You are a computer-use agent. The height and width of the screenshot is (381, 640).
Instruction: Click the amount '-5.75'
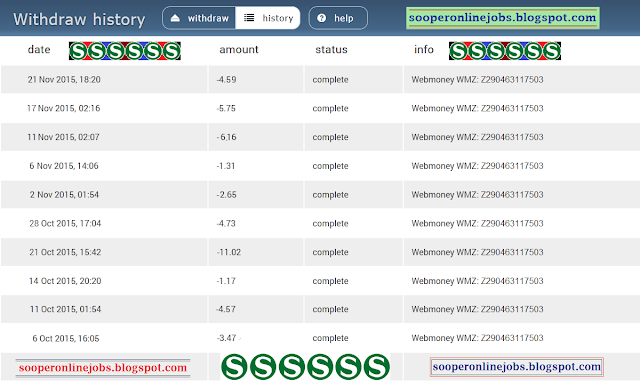226,109
